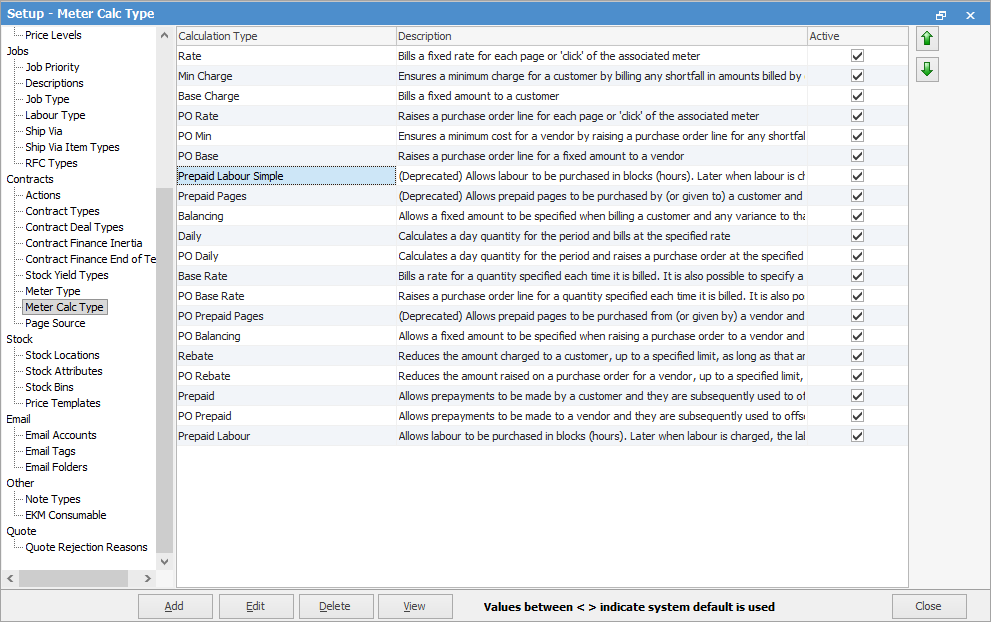Open EKM Consumable setup item

[66, 515]
